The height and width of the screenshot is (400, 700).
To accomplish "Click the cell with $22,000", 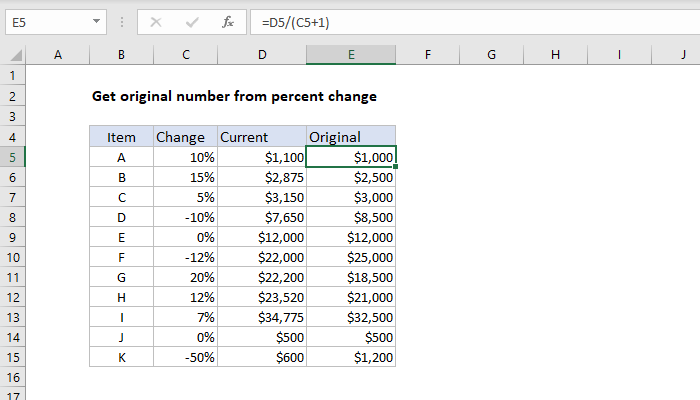I will pos(262,257).
